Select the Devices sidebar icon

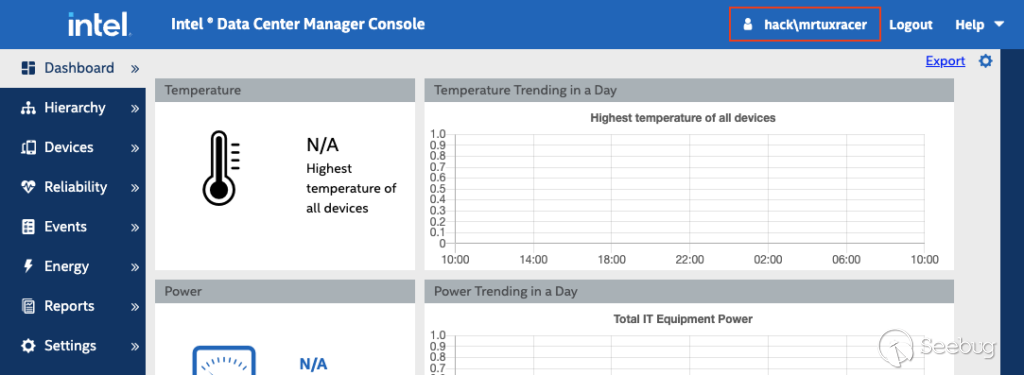(x=28, y=148)
